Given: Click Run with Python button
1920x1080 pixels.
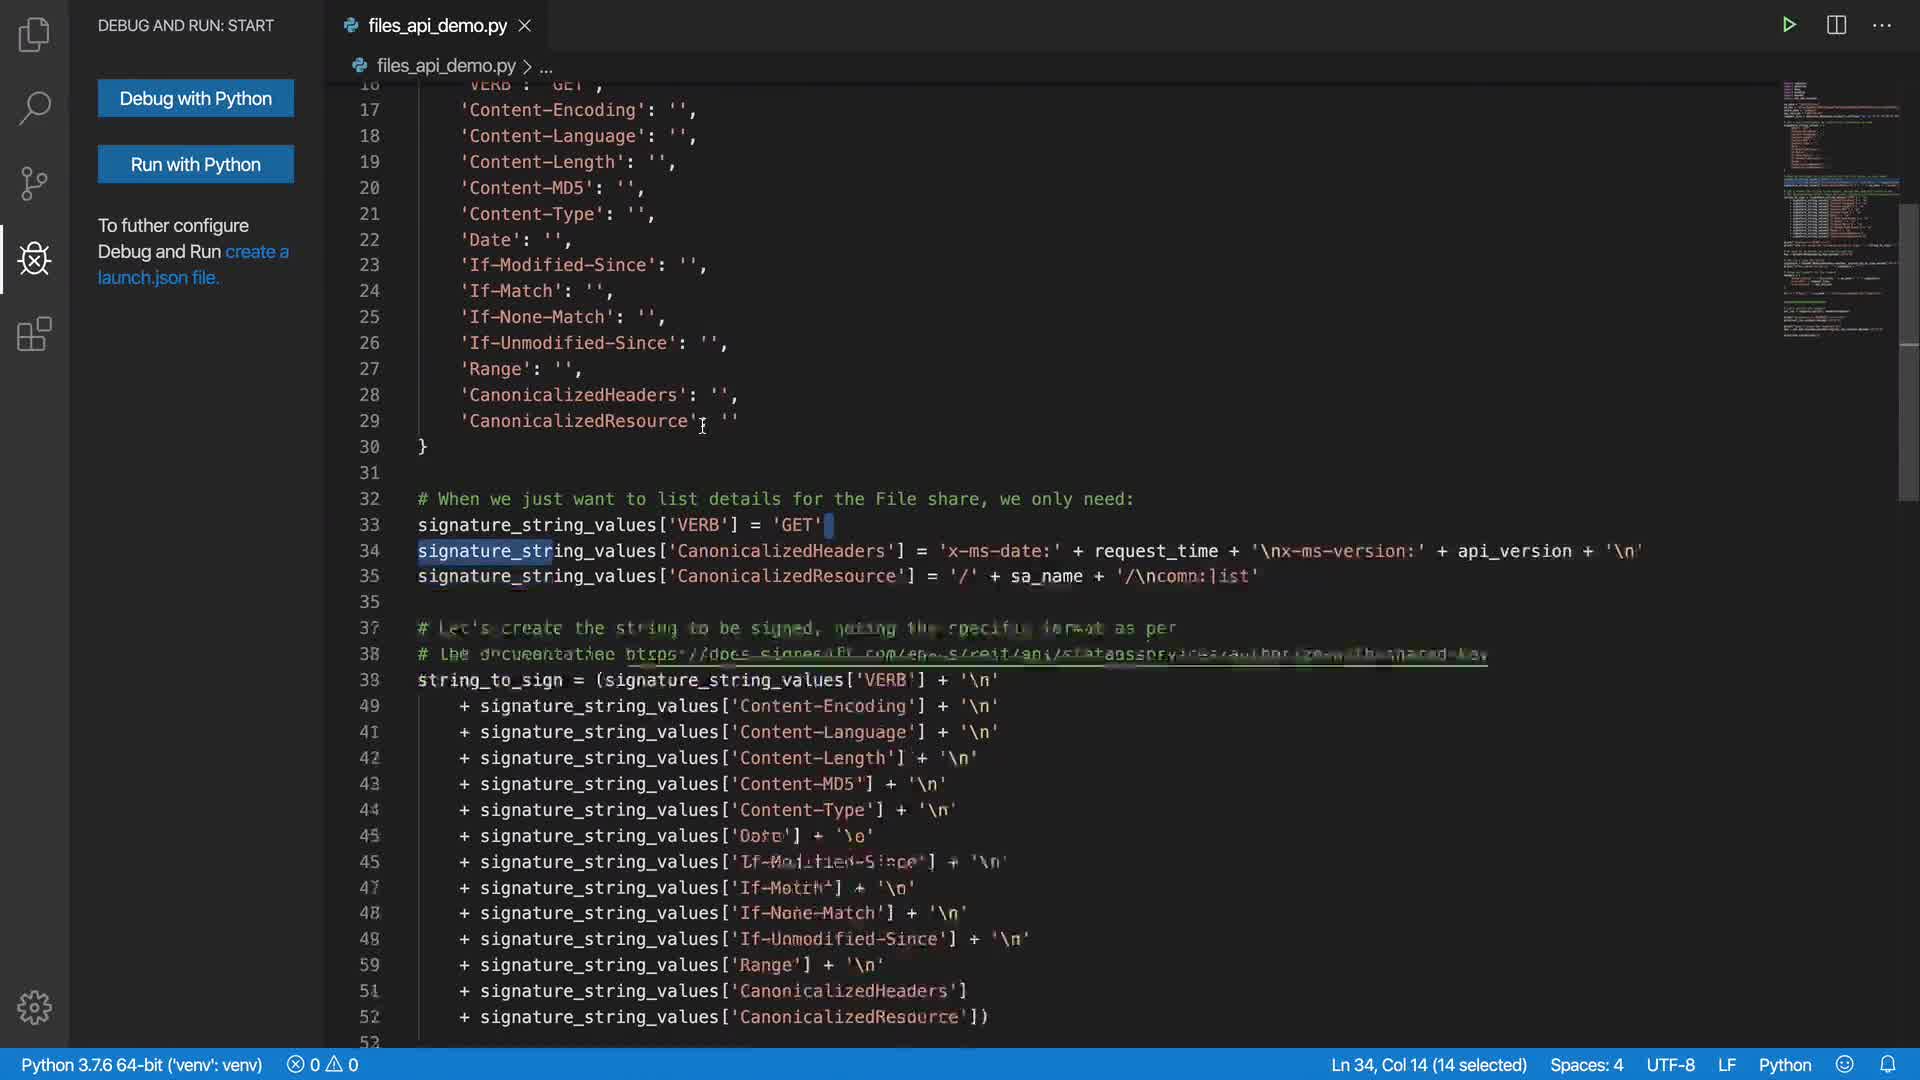Looking at the screenshot, I should pos(196,164).
